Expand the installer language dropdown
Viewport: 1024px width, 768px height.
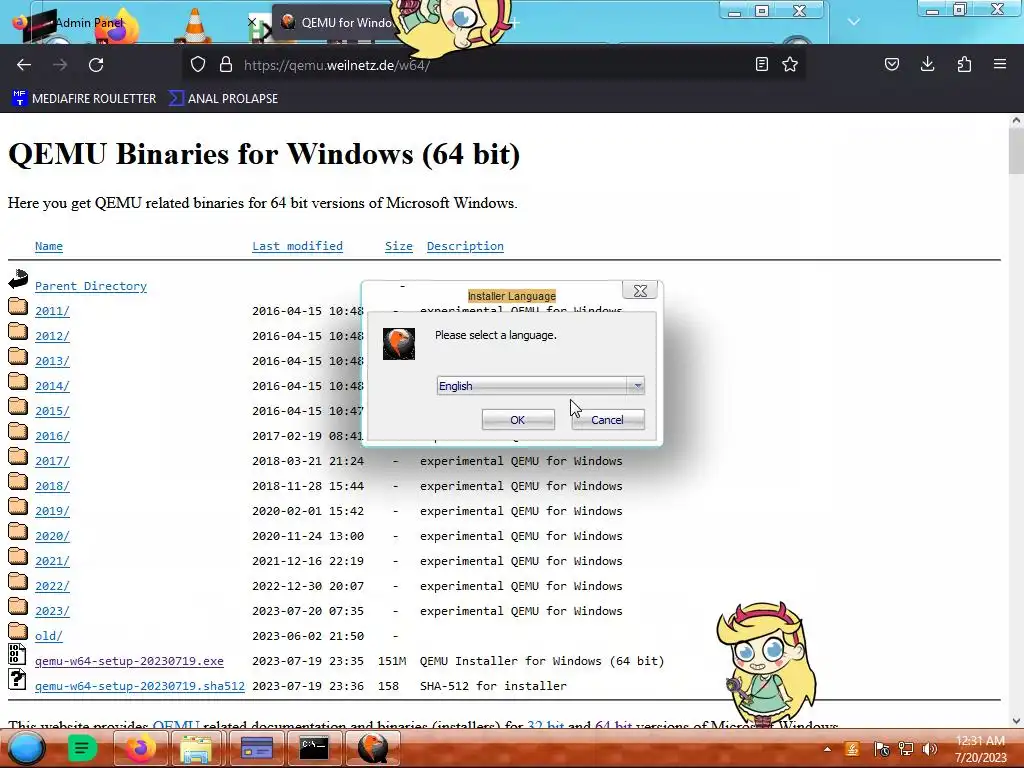point(637,386)
